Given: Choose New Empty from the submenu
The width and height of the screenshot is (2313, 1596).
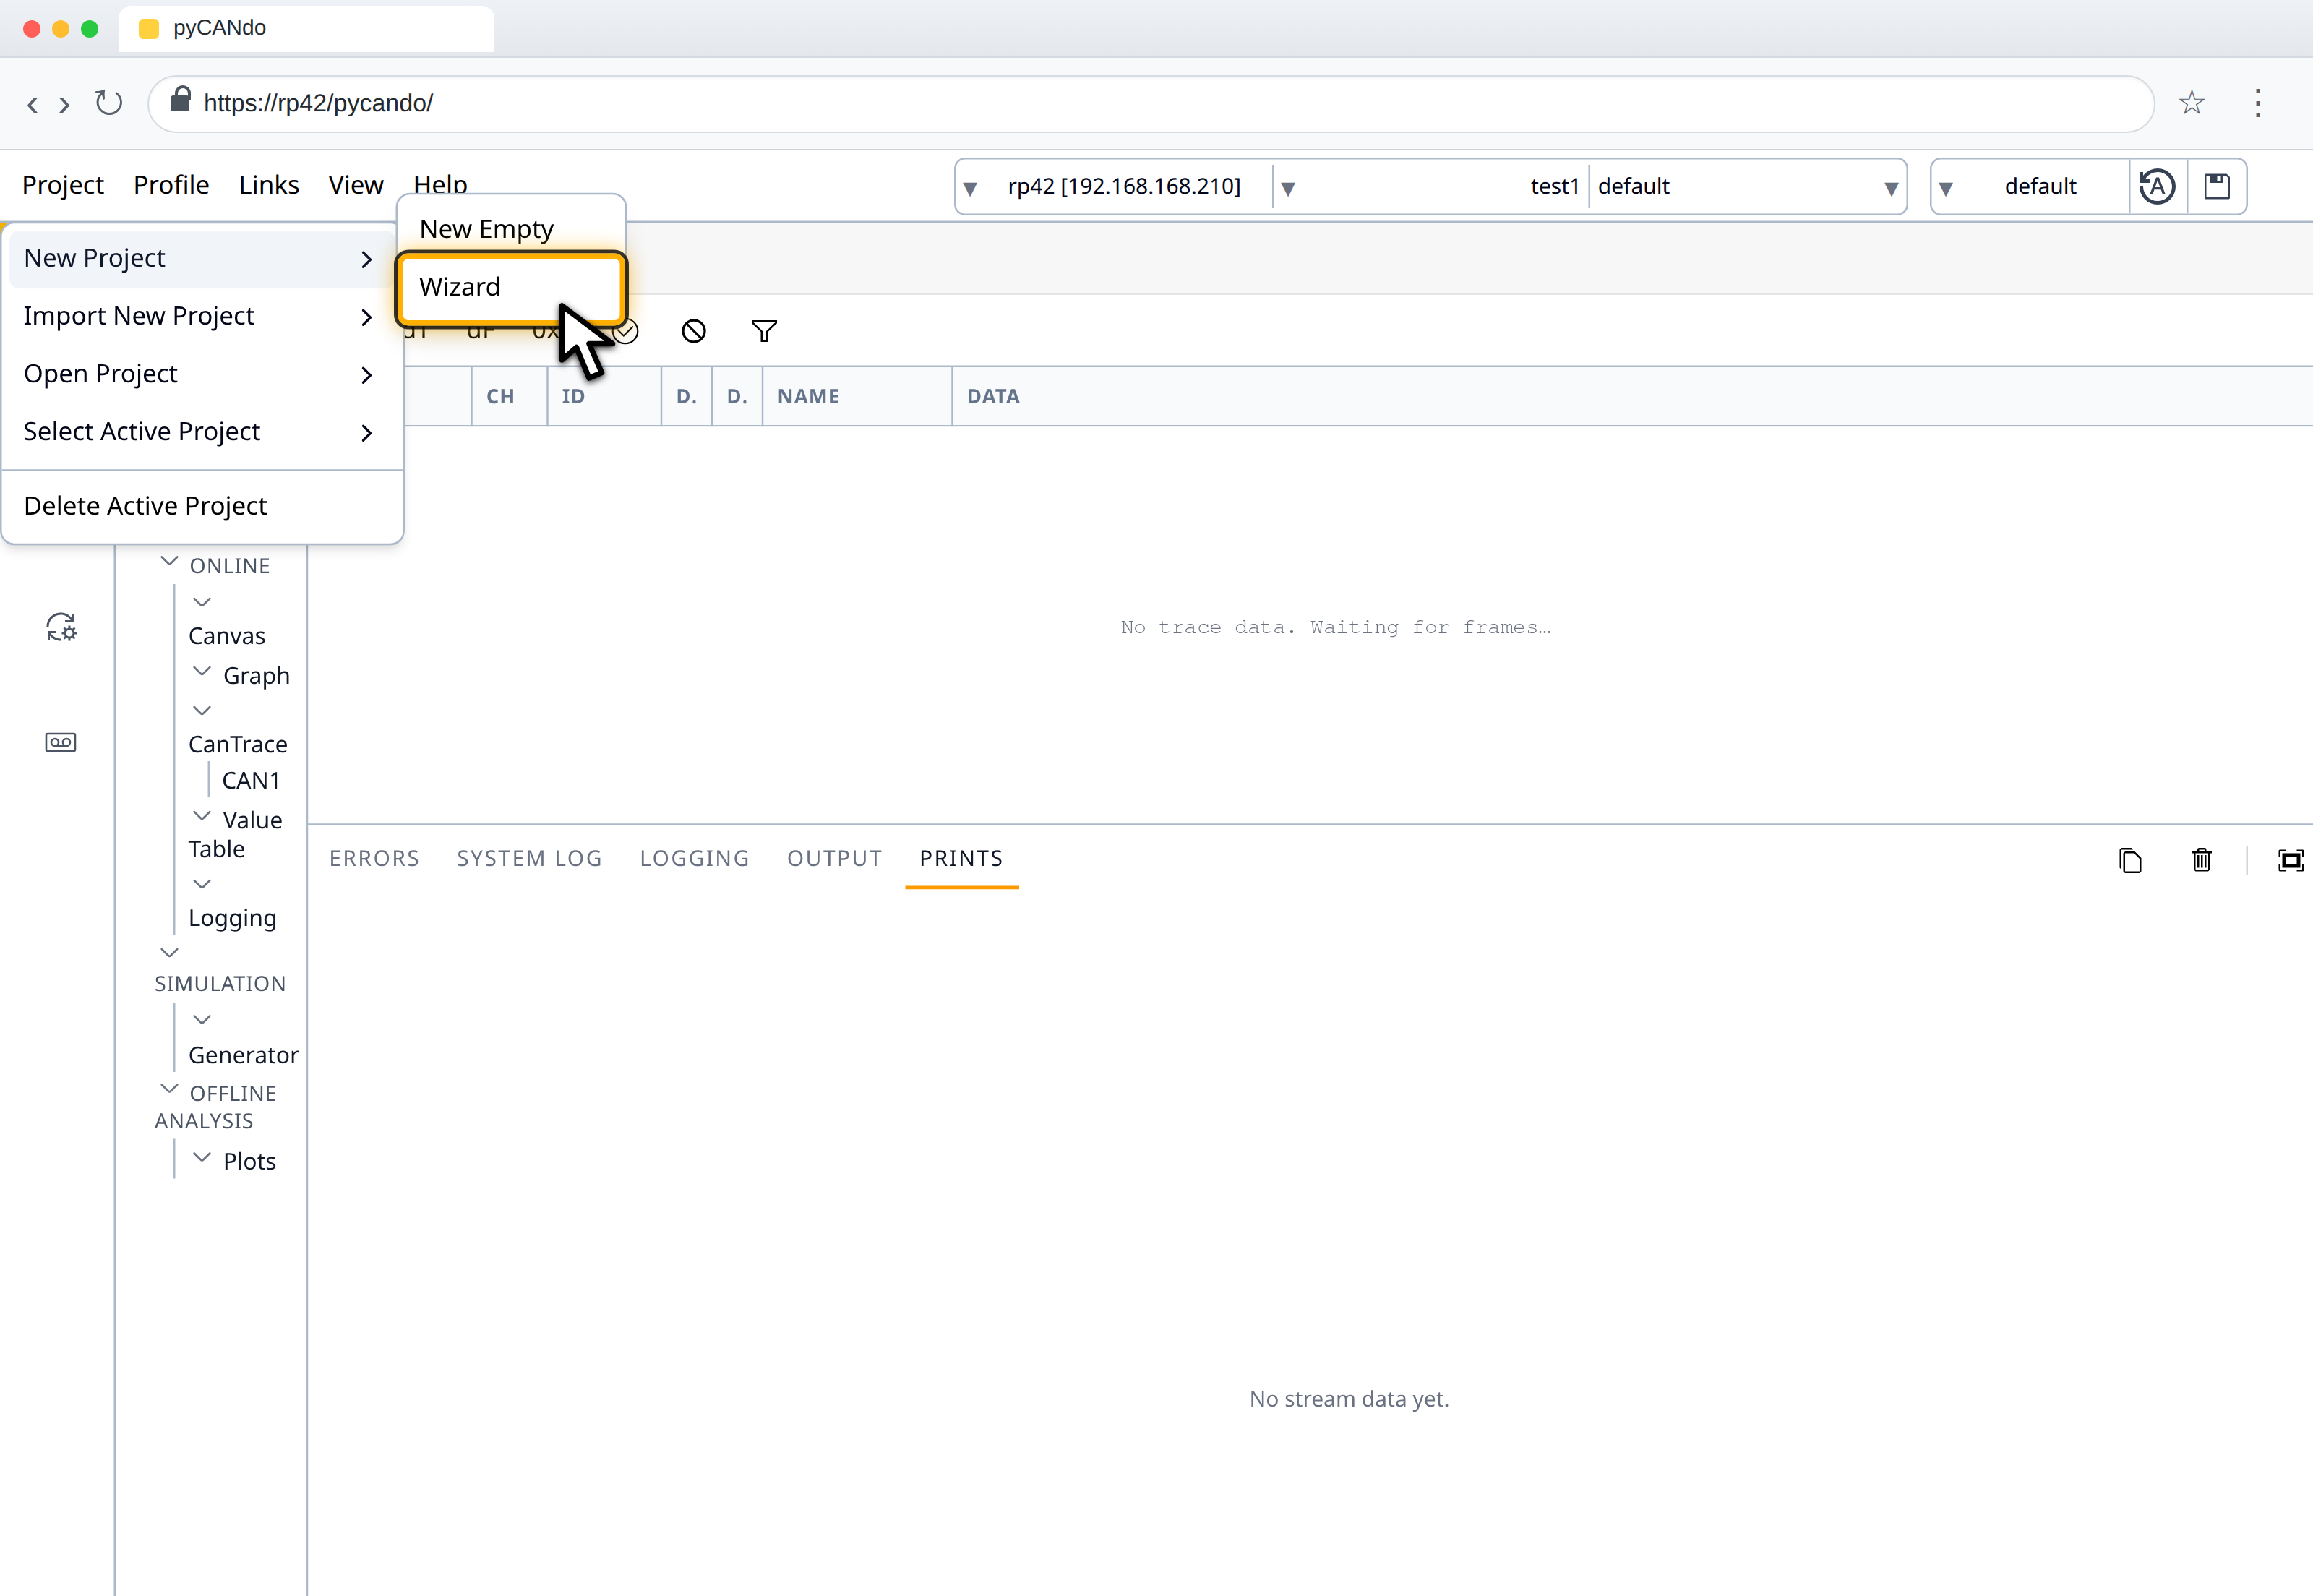Looking at the screenshot, I should 511,229.
